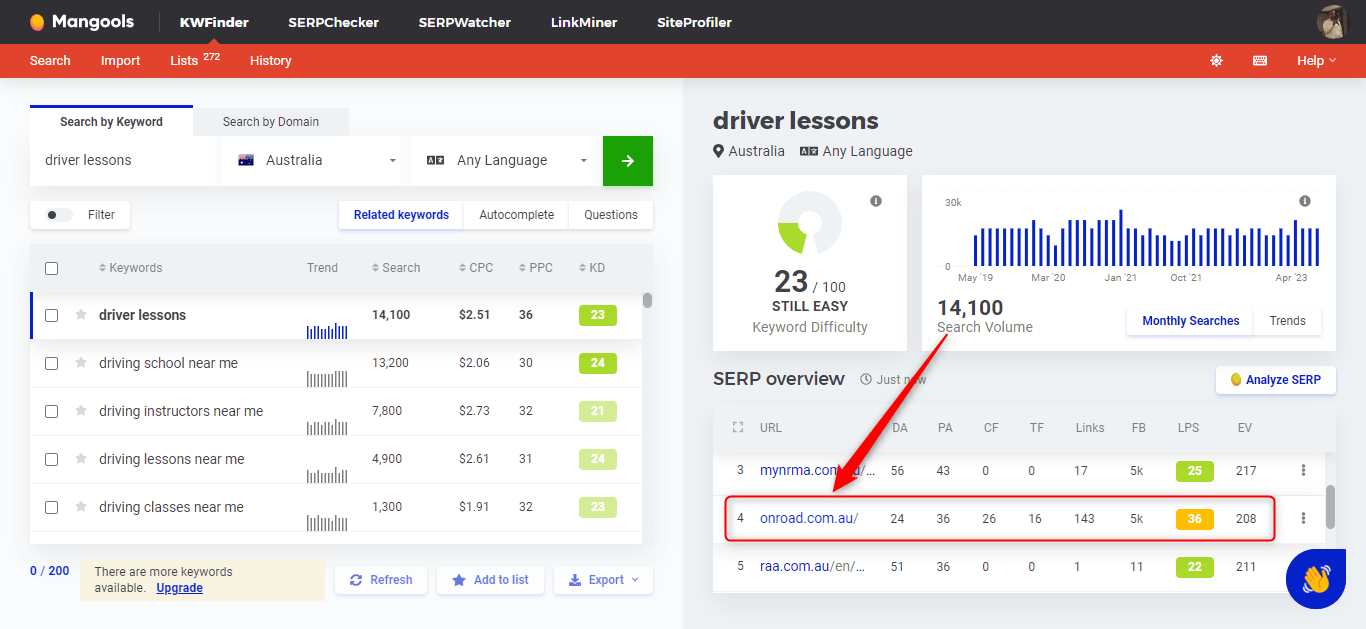Sort by KD column header
Viewport: 1366px width, 629px height.
click(x=592, y=268)
